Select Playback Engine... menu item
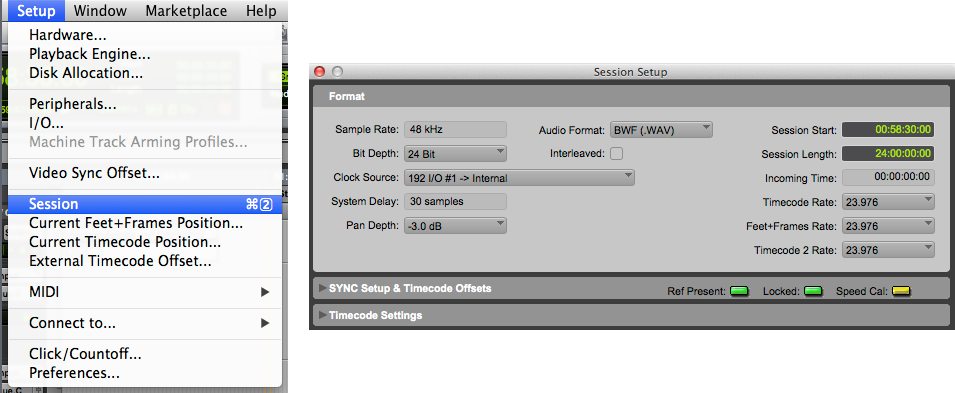This screenshot has width=955, height=393. click(144, 54)
